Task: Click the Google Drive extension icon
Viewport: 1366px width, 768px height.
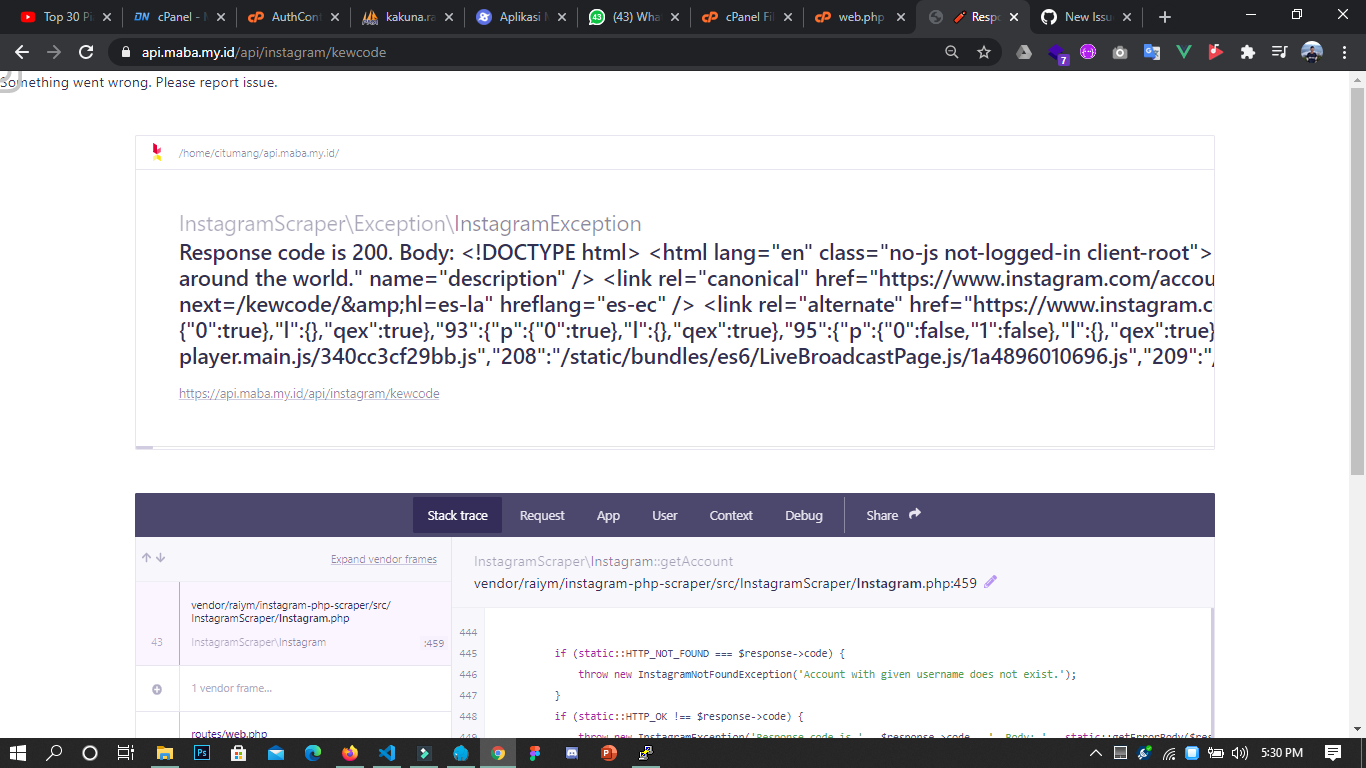Action: pyautogui.click(x=1023, y=52)
